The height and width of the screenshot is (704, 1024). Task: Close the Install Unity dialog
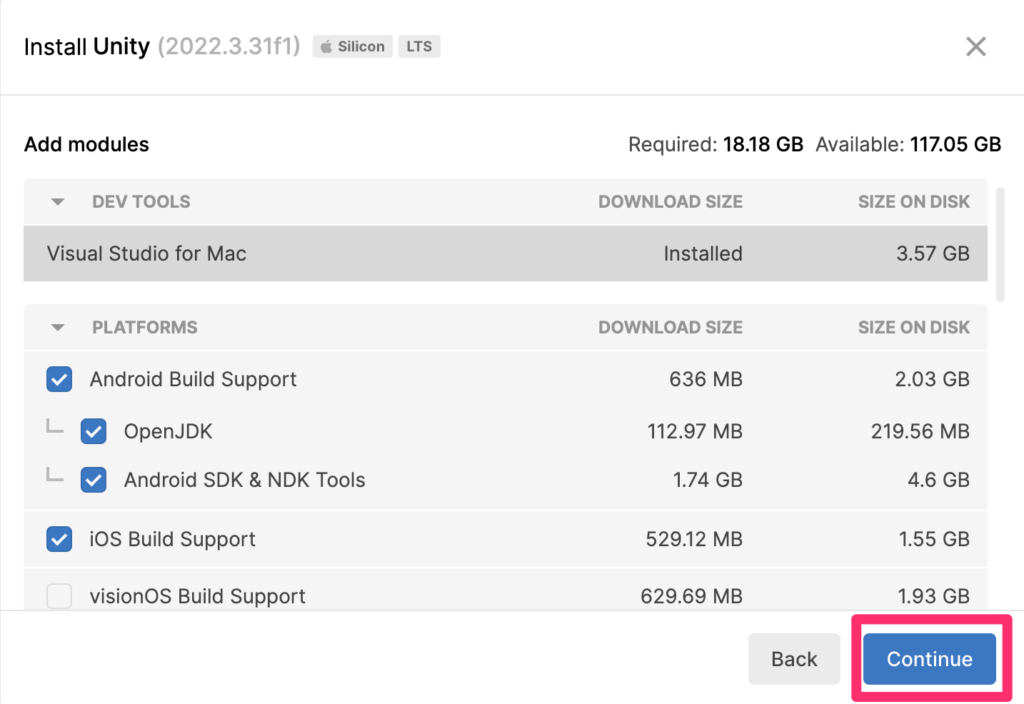tap(975, 46)
